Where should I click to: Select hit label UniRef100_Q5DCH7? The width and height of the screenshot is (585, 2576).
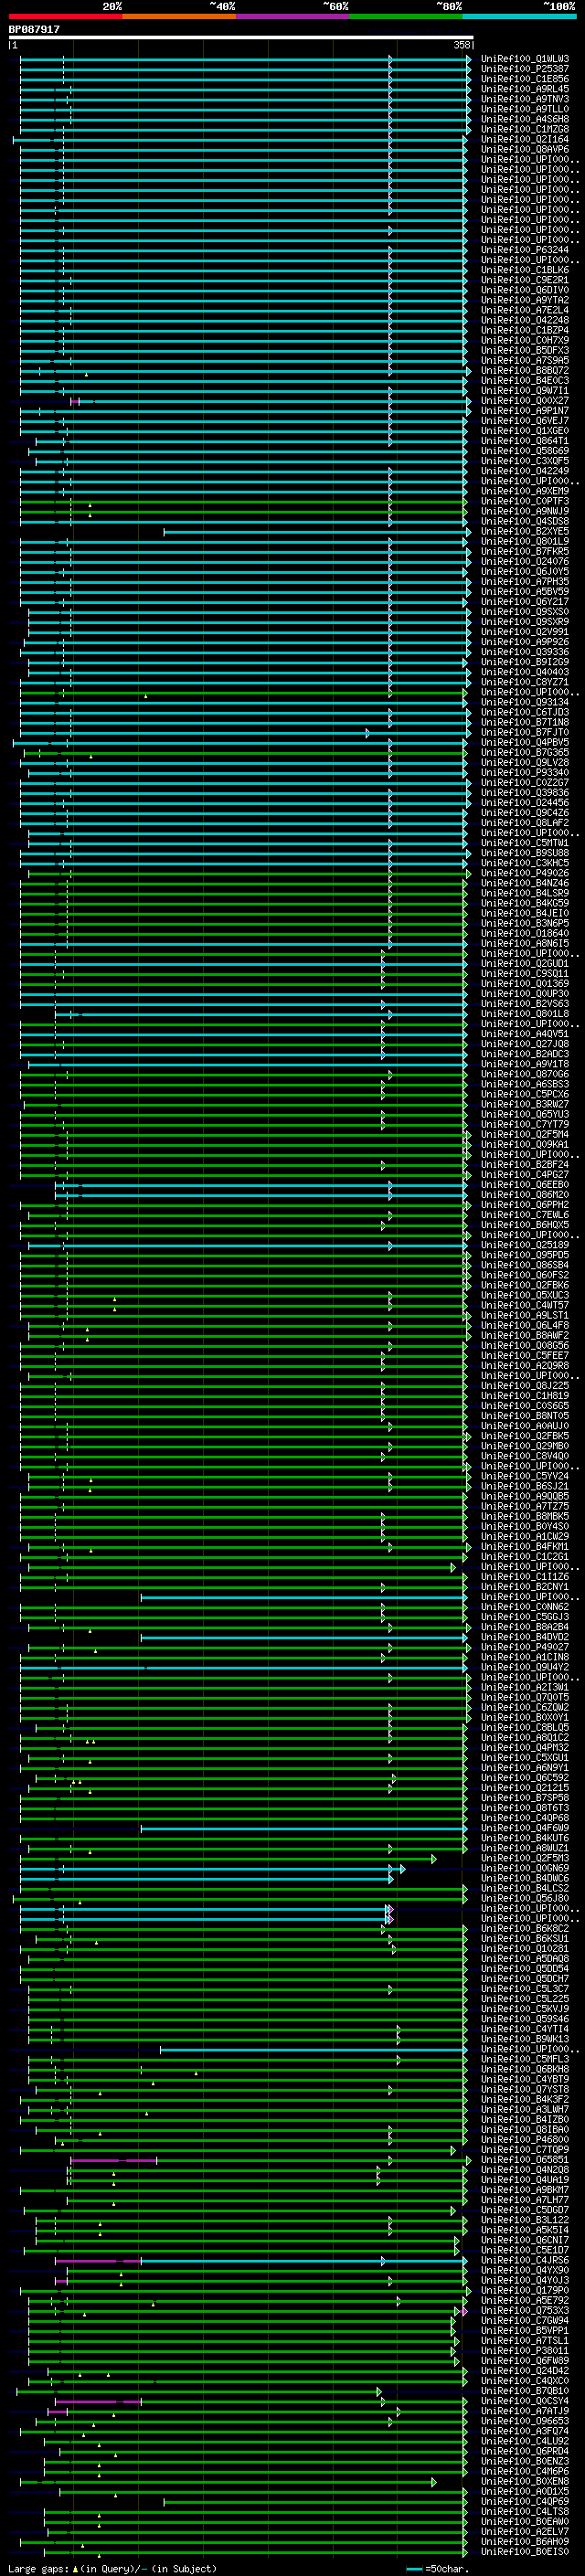click(525, 1978)
